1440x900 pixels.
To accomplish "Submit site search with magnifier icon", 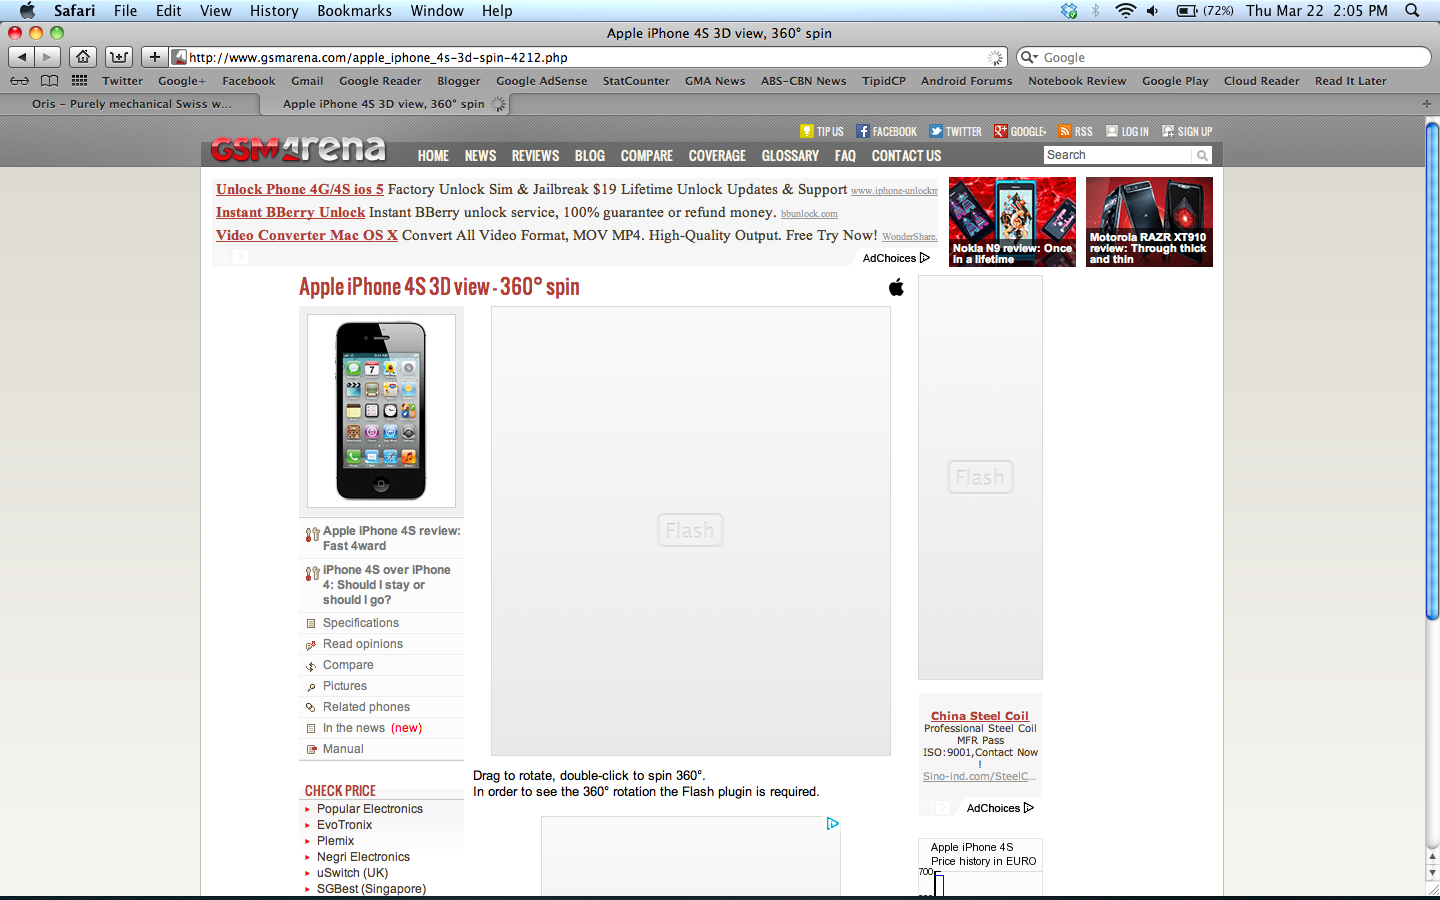I will coord(1202,155).
